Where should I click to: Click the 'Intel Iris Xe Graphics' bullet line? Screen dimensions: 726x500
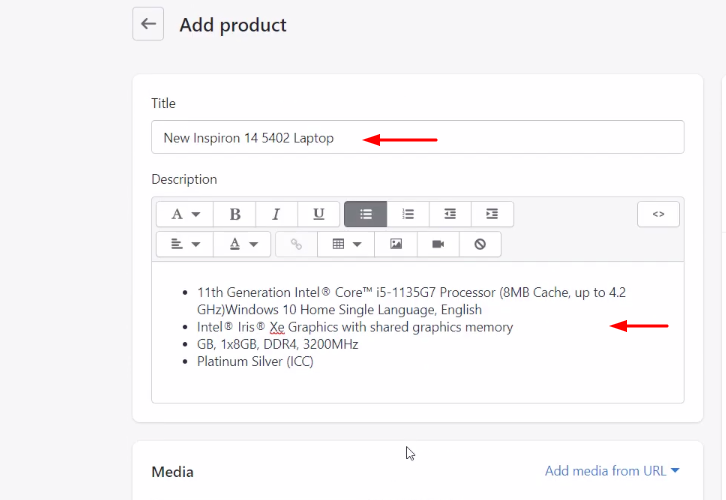pos(355,327)
